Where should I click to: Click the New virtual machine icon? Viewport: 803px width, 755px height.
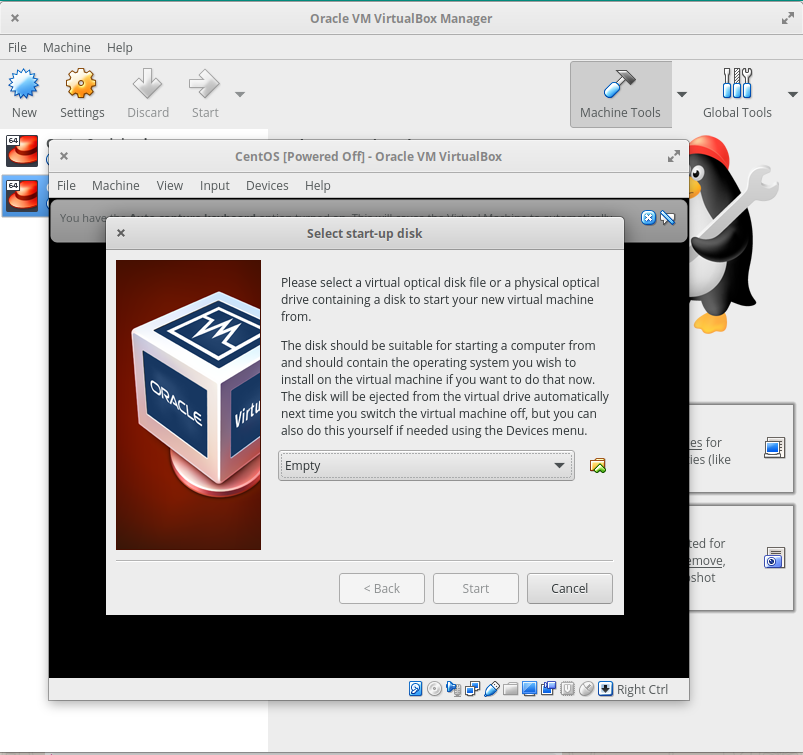click(x=24, y=83)
